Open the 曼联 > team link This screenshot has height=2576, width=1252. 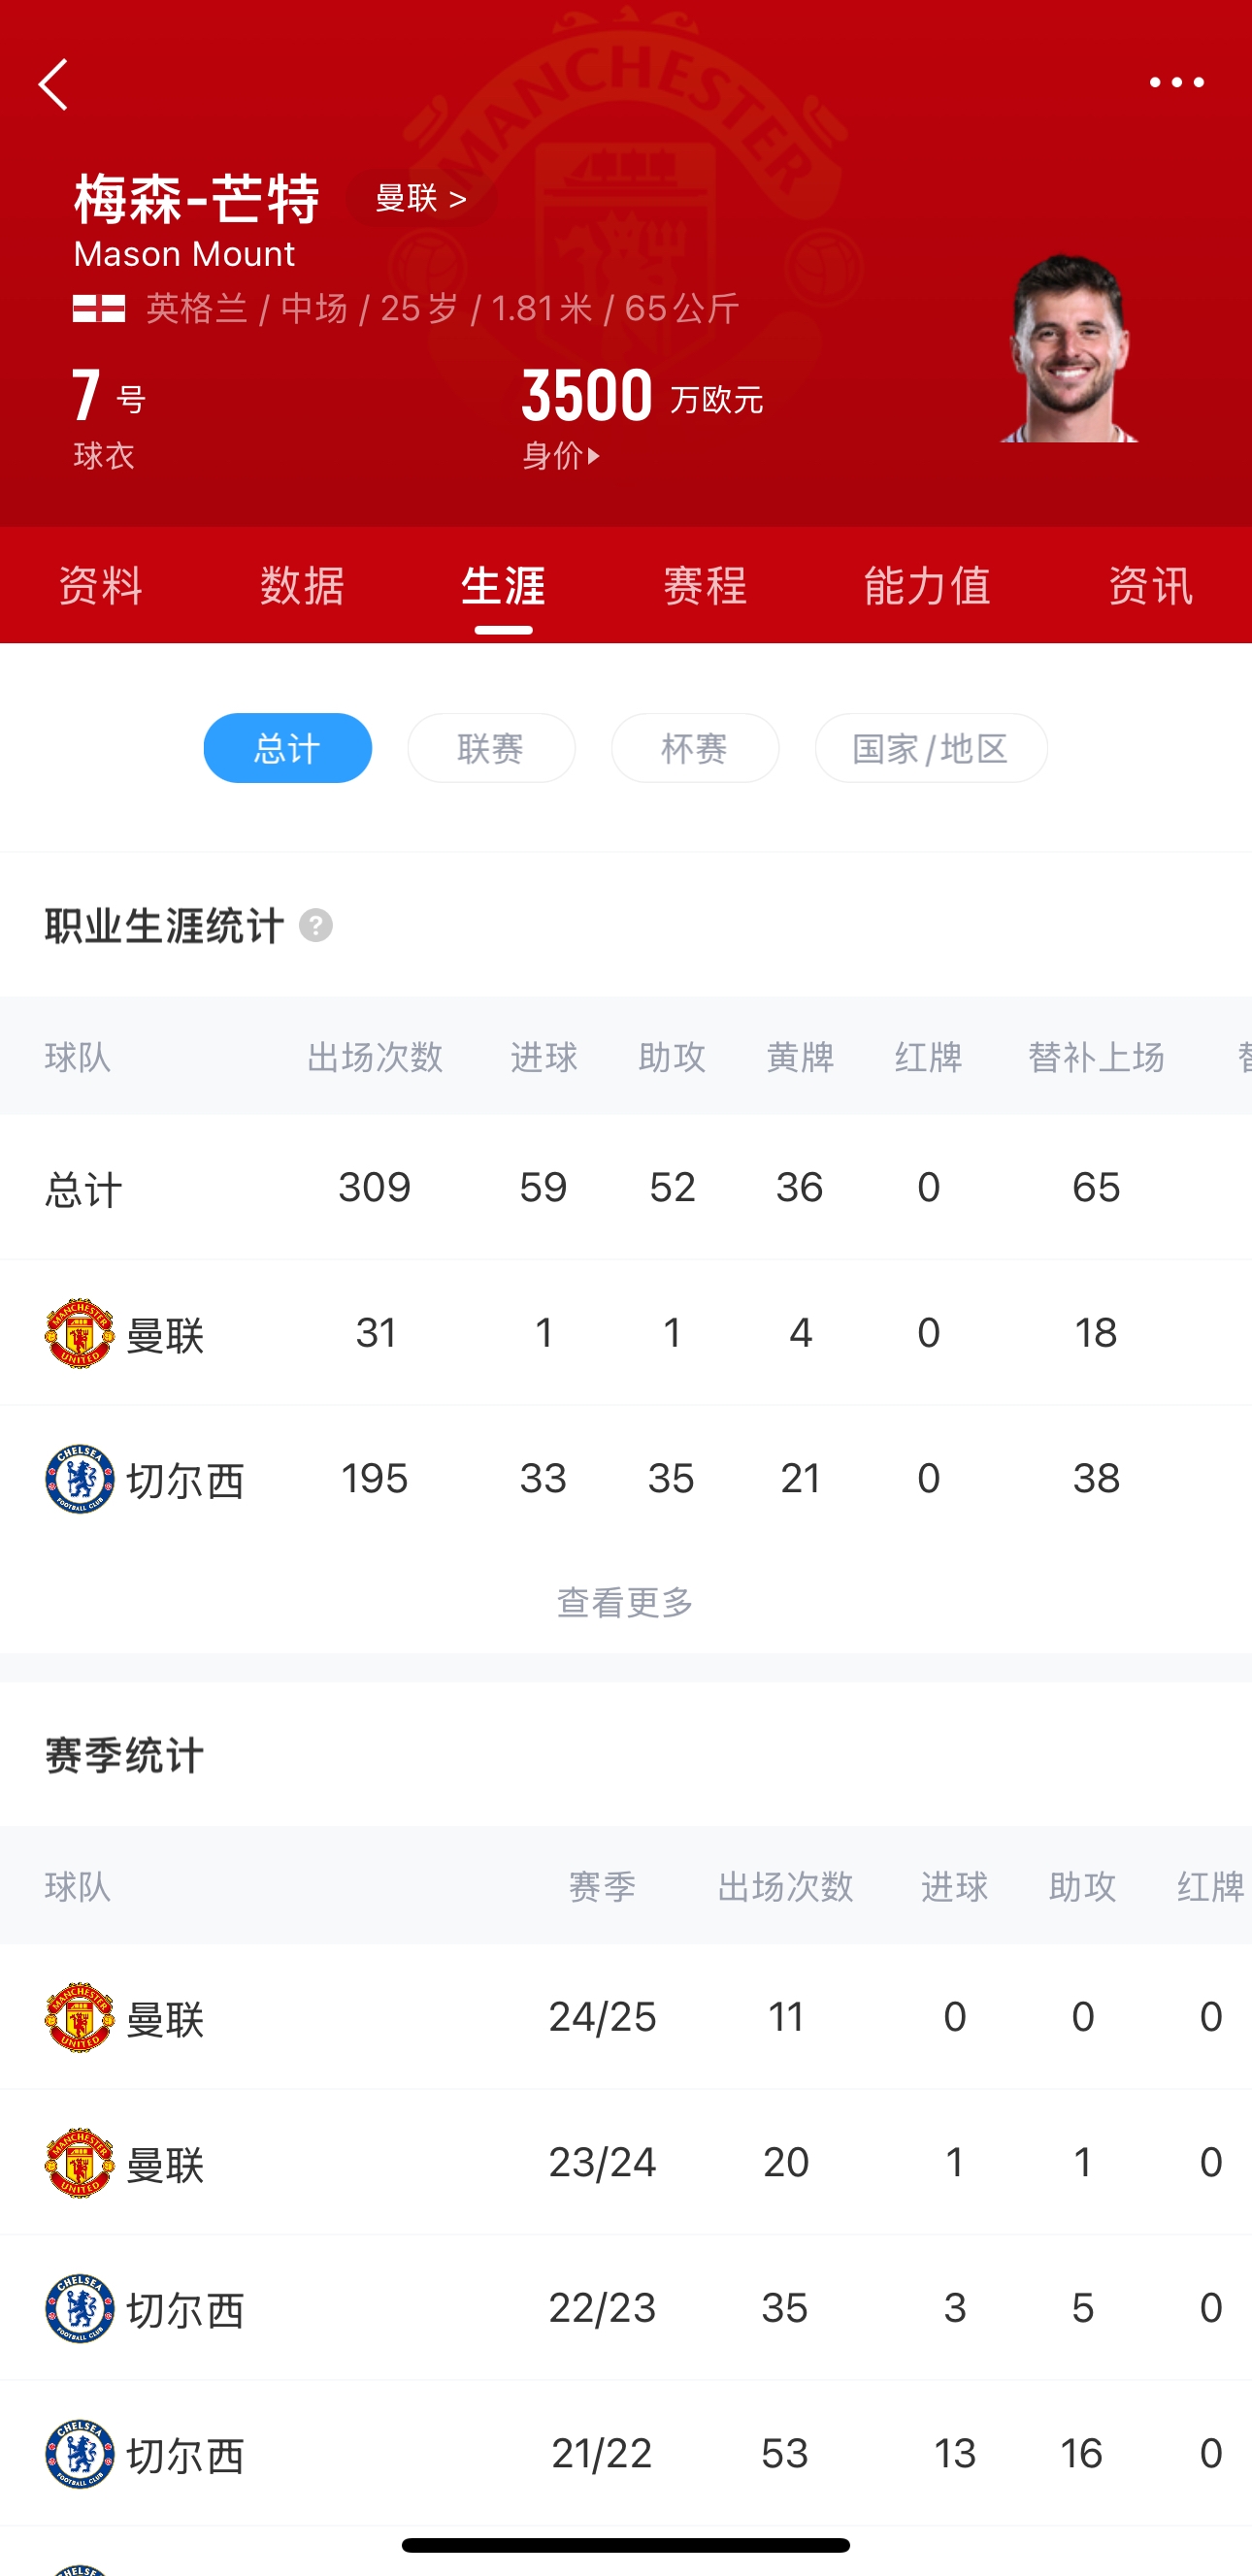tap(421, 198)
